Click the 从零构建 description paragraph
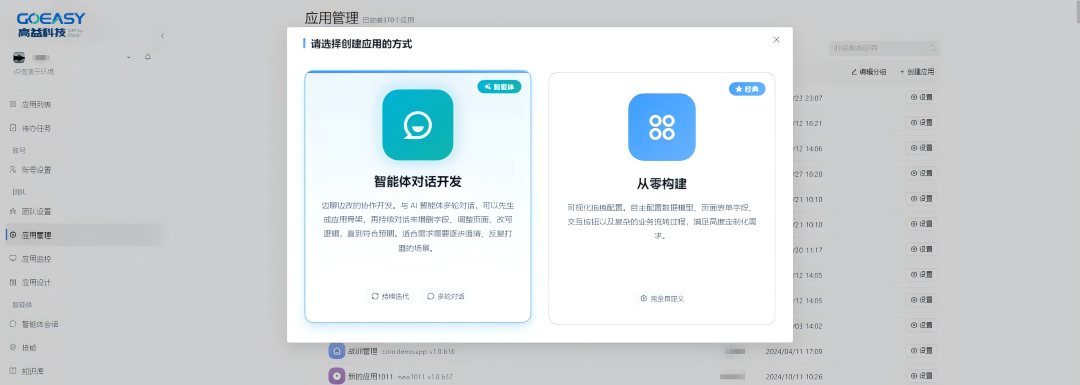Viewport: 1080px width, 385px height. click(x=661, y=221)
